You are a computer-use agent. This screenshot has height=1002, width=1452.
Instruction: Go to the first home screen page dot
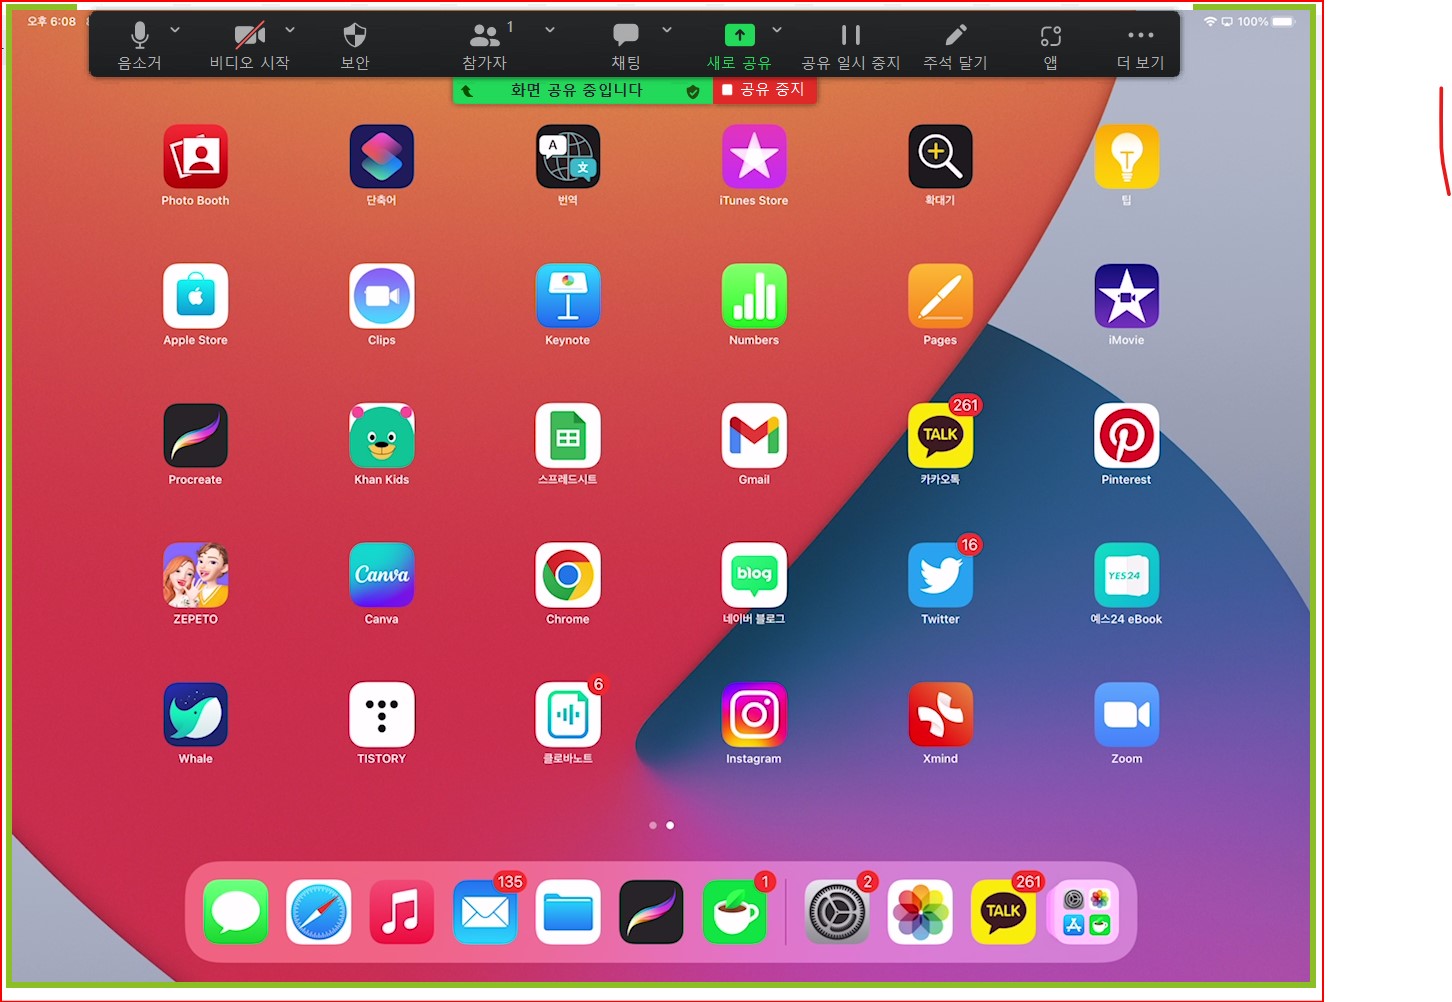click(x=653, y=825)
